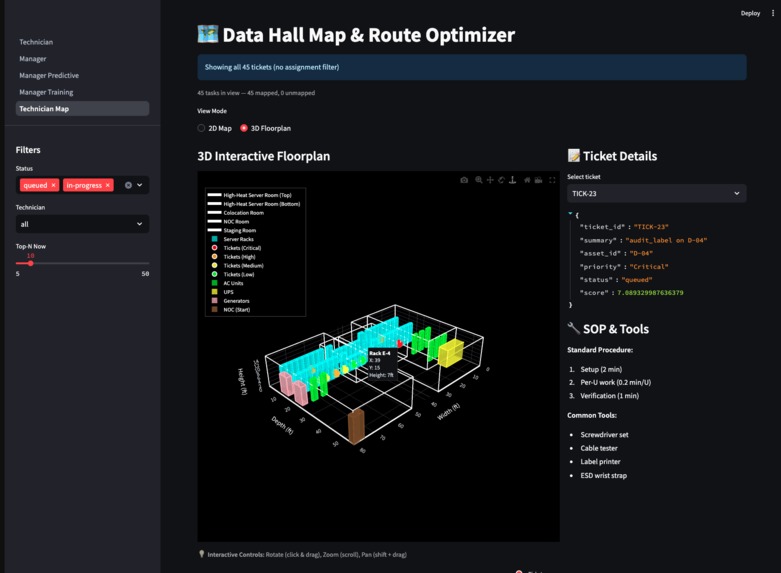Remove the queued status tag
Image resolution: width=781 pixels, height=573 pixels.
pyautogui.click(x=53, y=185)
